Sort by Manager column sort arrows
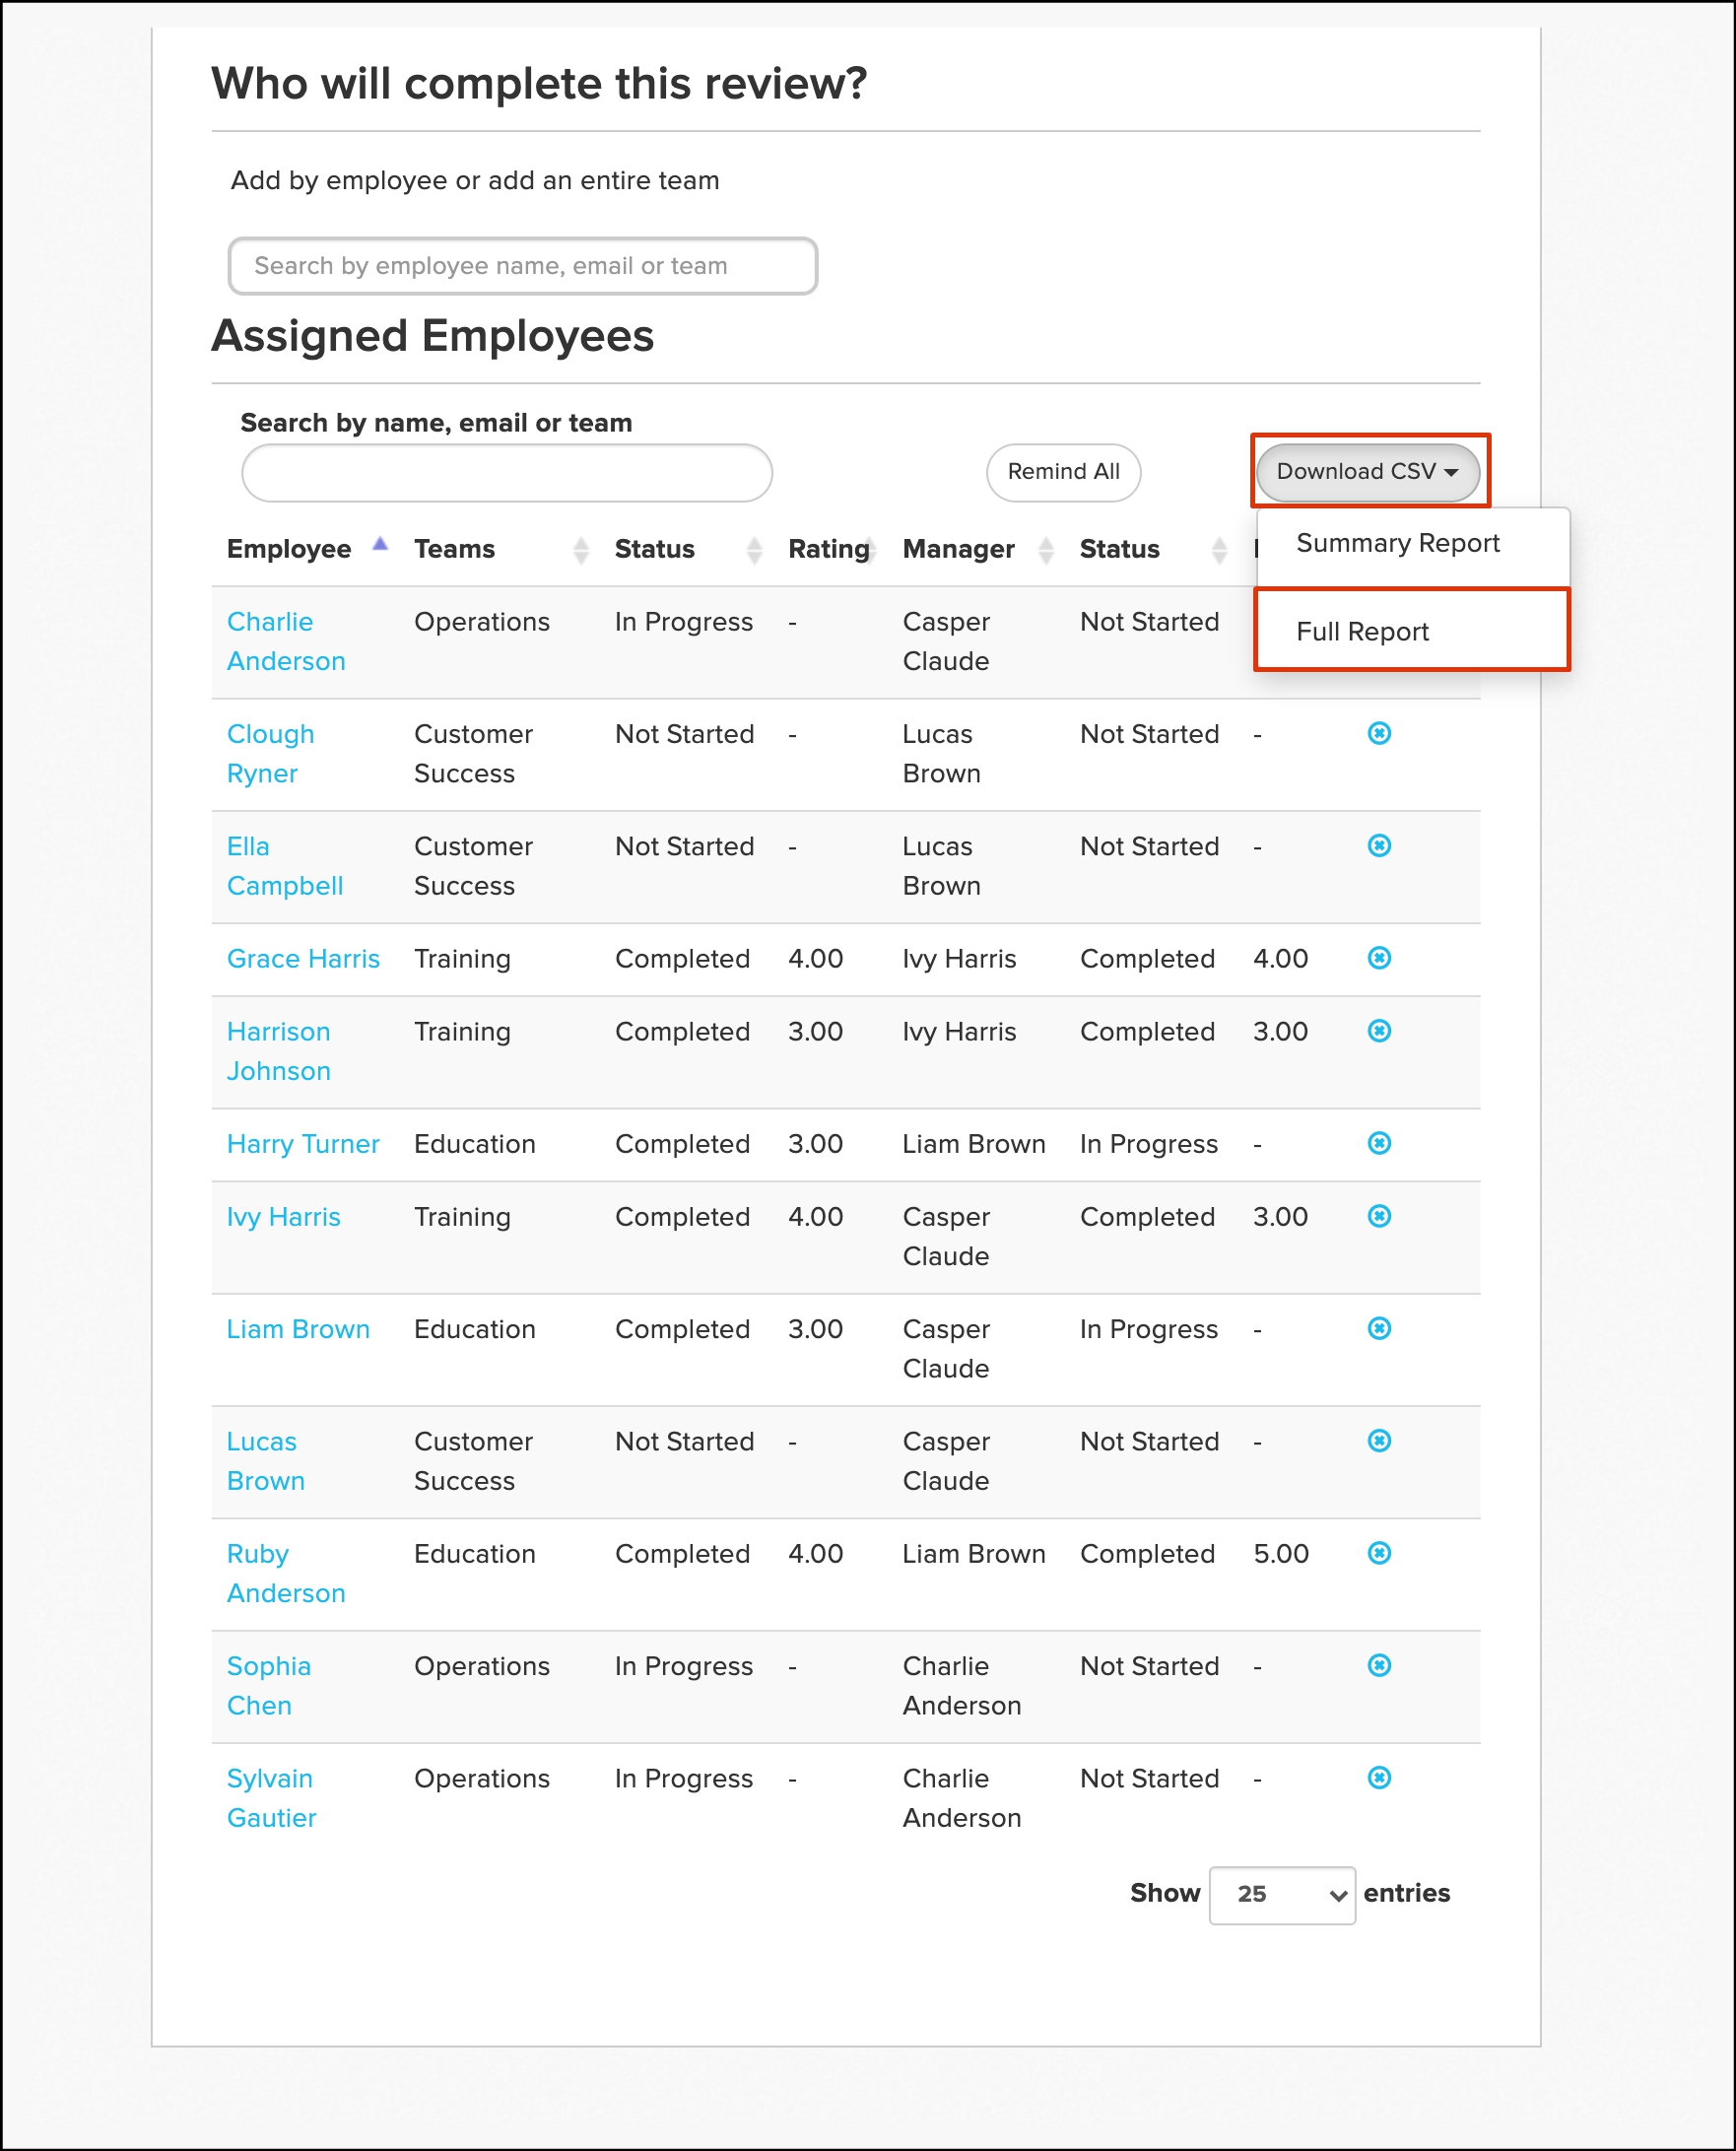 (1046, 549)
